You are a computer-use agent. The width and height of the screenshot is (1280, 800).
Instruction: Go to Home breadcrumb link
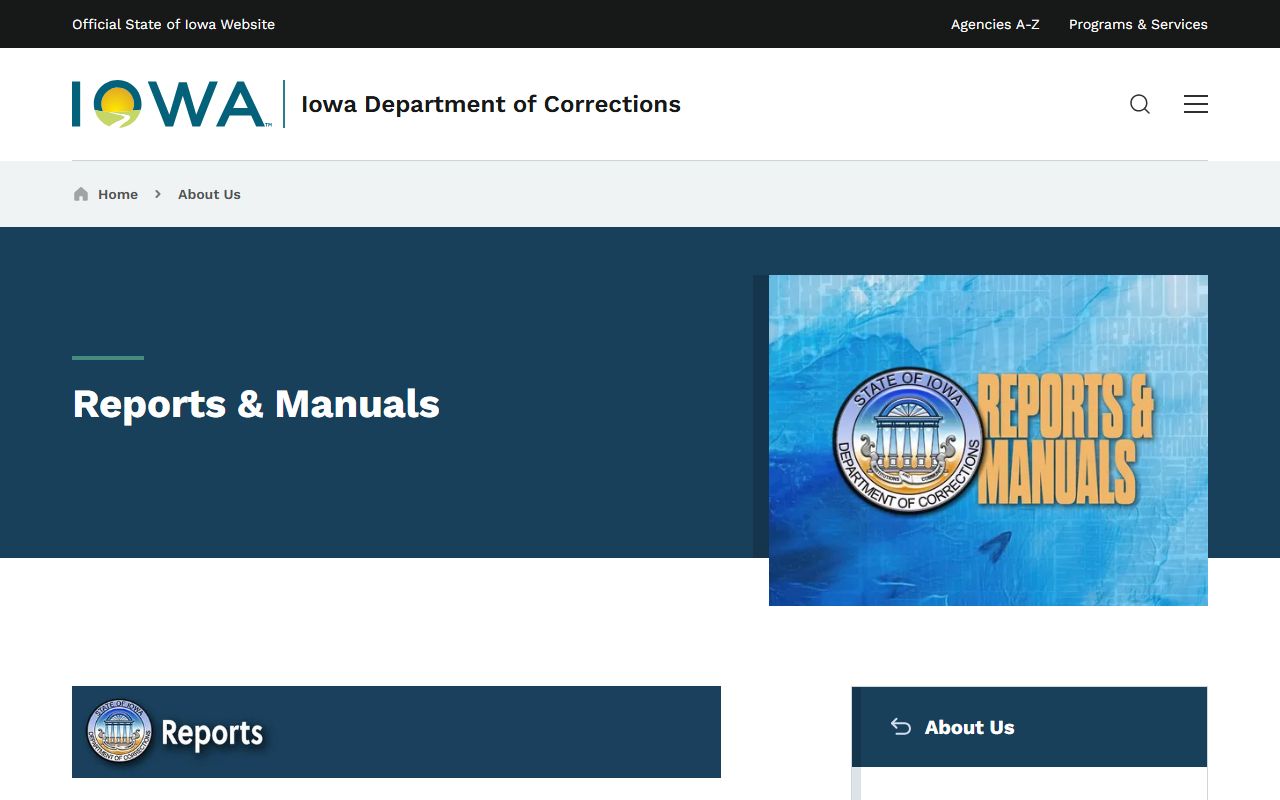coord(118,194)
